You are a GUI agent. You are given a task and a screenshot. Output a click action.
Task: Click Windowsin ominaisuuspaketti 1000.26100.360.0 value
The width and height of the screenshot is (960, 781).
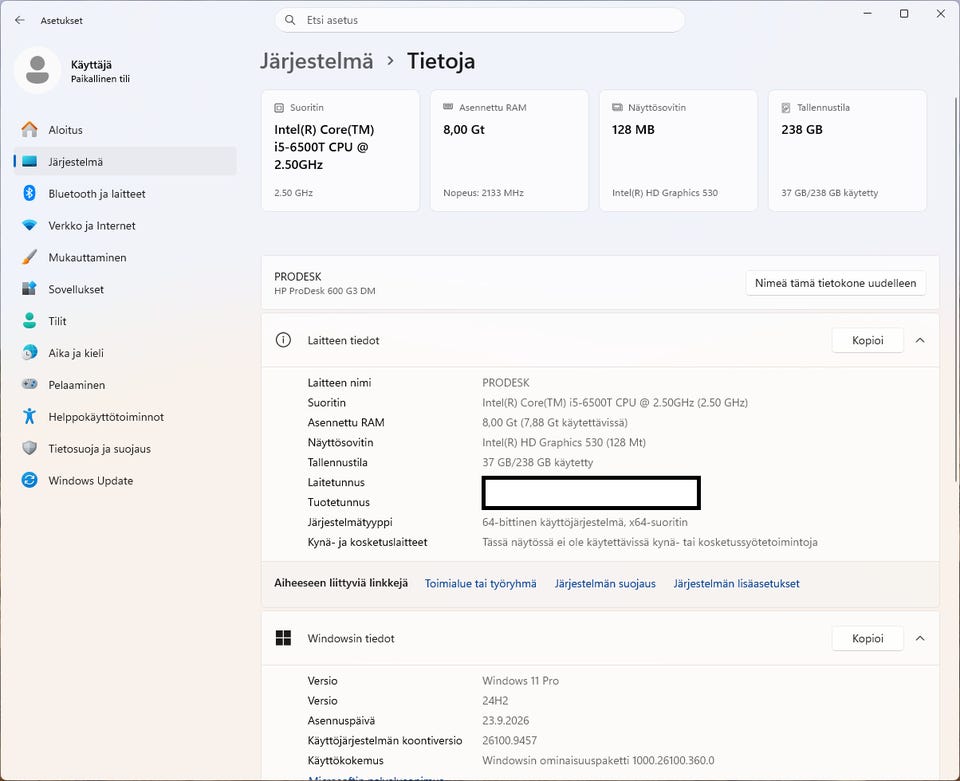pyautogui.click(x=598, y=760)
